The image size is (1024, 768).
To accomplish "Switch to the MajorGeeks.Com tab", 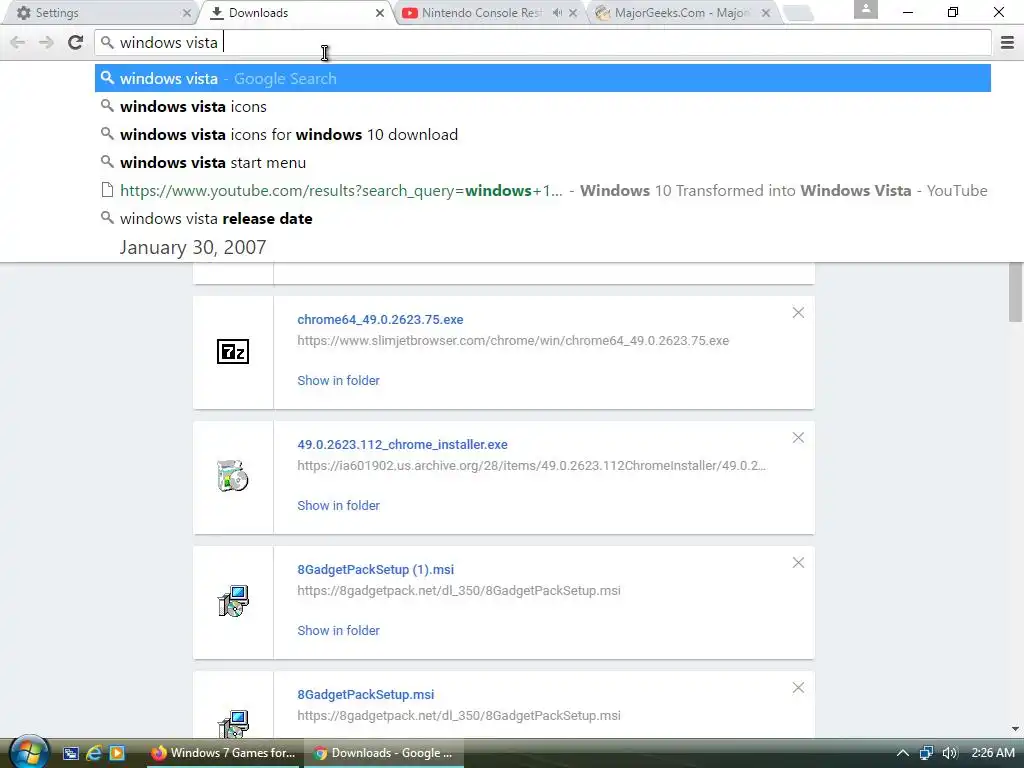I will coord(682,13).
